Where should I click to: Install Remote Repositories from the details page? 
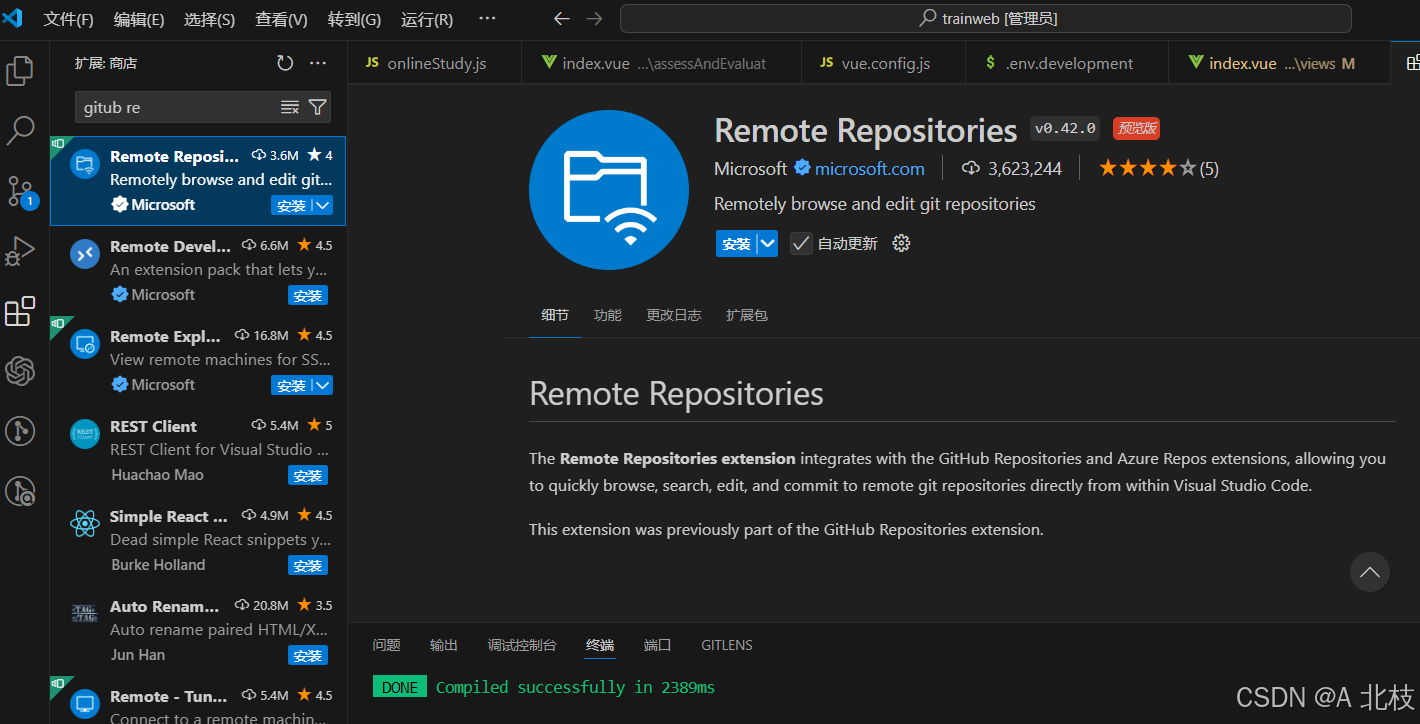tap(736, 243)
